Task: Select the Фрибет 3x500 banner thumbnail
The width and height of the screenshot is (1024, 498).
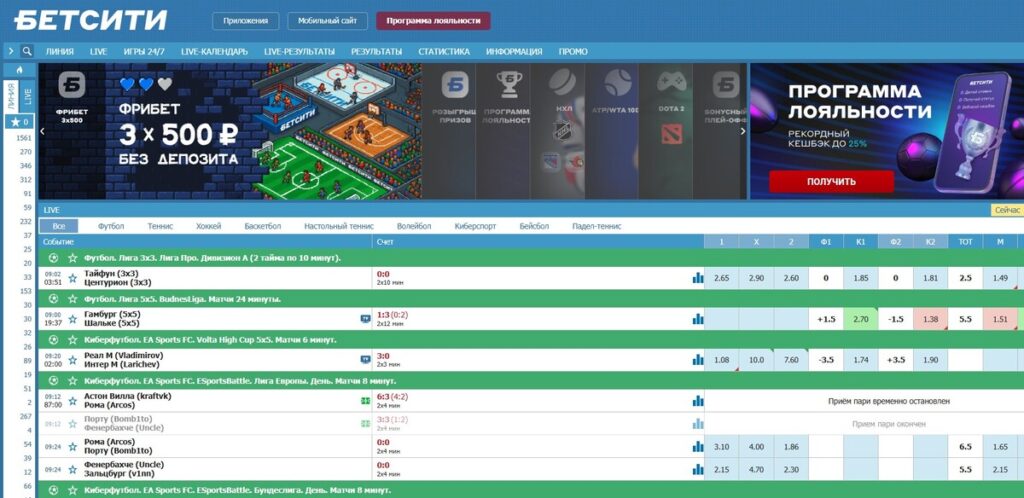Action: coord(72,131)
